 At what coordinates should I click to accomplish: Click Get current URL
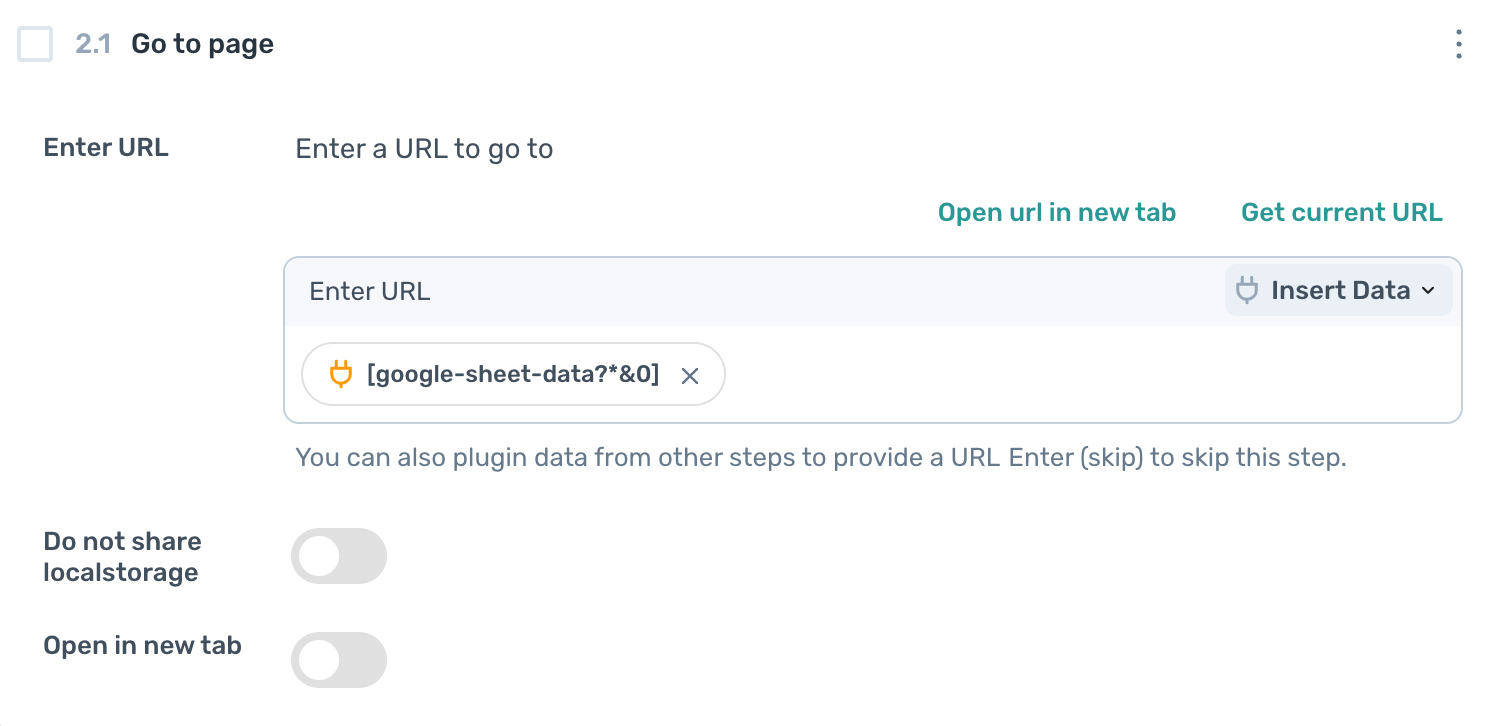coord(1341,212)
